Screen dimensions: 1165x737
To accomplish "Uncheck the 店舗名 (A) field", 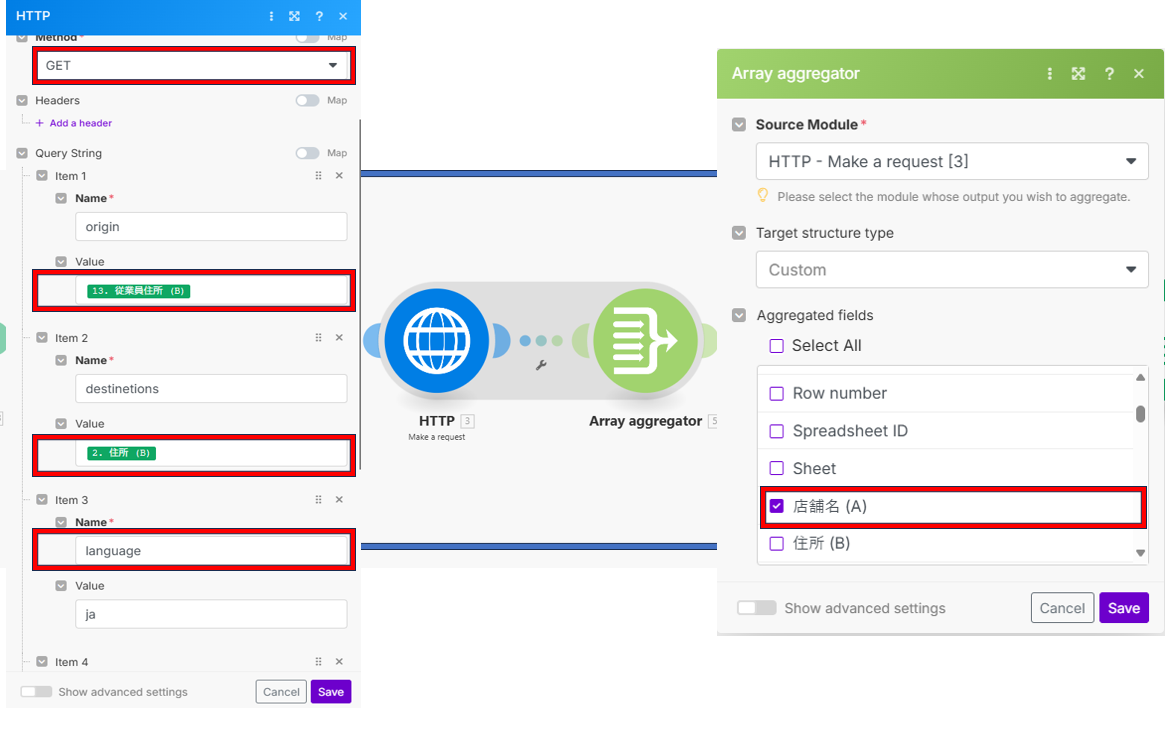I will point(776,506).
